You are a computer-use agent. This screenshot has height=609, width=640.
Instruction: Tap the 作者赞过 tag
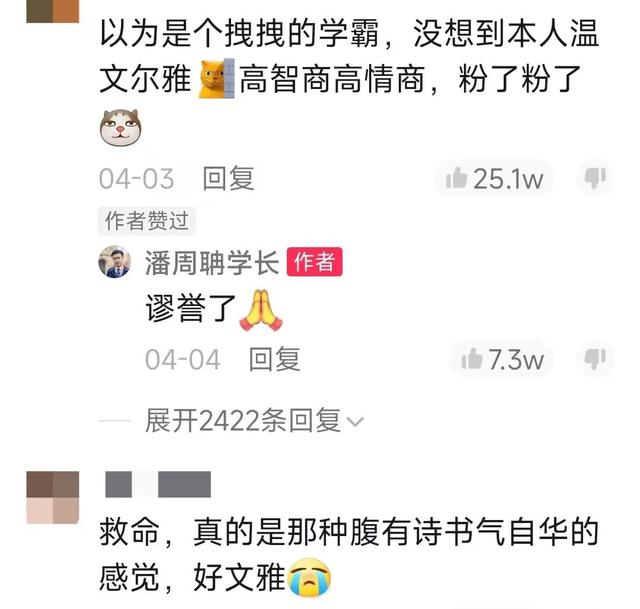coord(147,221)
